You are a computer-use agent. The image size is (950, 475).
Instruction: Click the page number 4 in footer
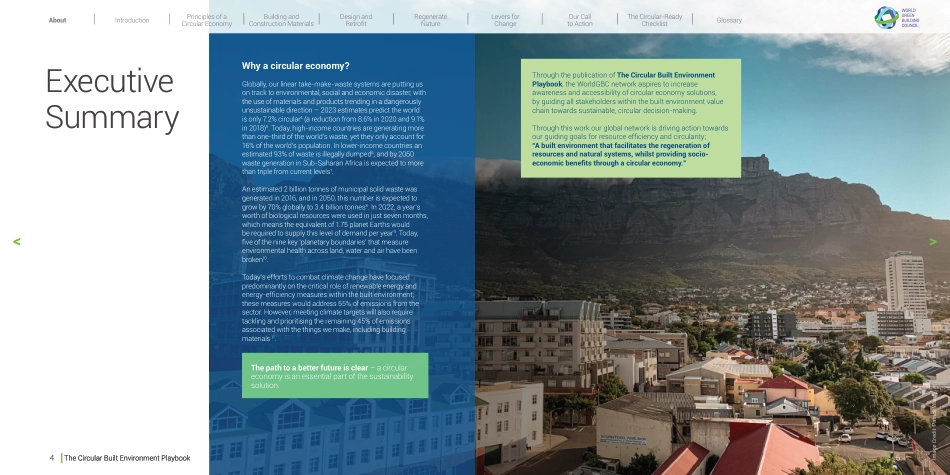tap(52, 458)
